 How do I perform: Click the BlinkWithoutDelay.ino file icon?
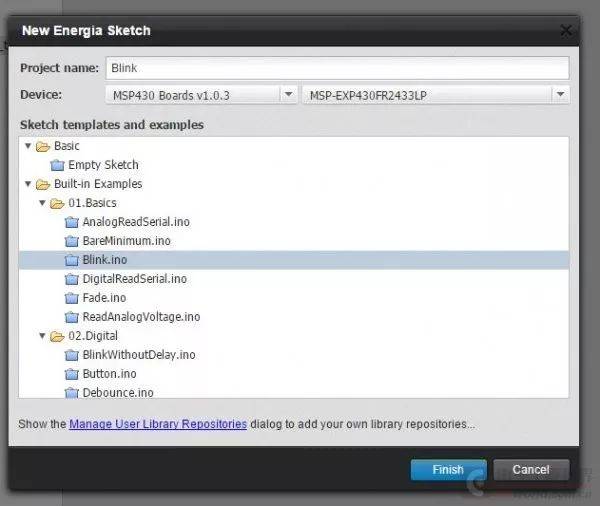click(x=71, y=355)
